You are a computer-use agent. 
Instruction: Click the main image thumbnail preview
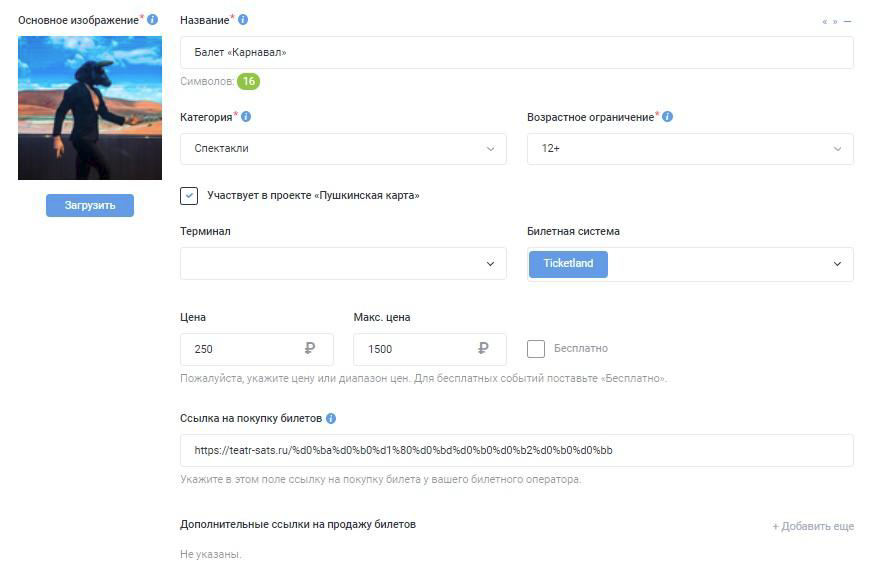click(90, 108)
